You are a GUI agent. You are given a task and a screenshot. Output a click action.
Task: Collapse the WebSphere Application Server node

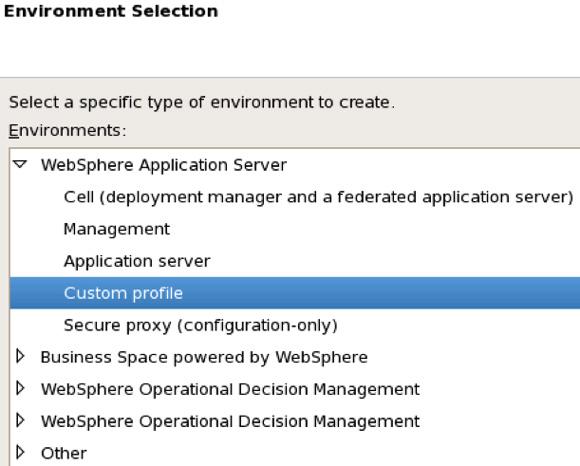20,164
